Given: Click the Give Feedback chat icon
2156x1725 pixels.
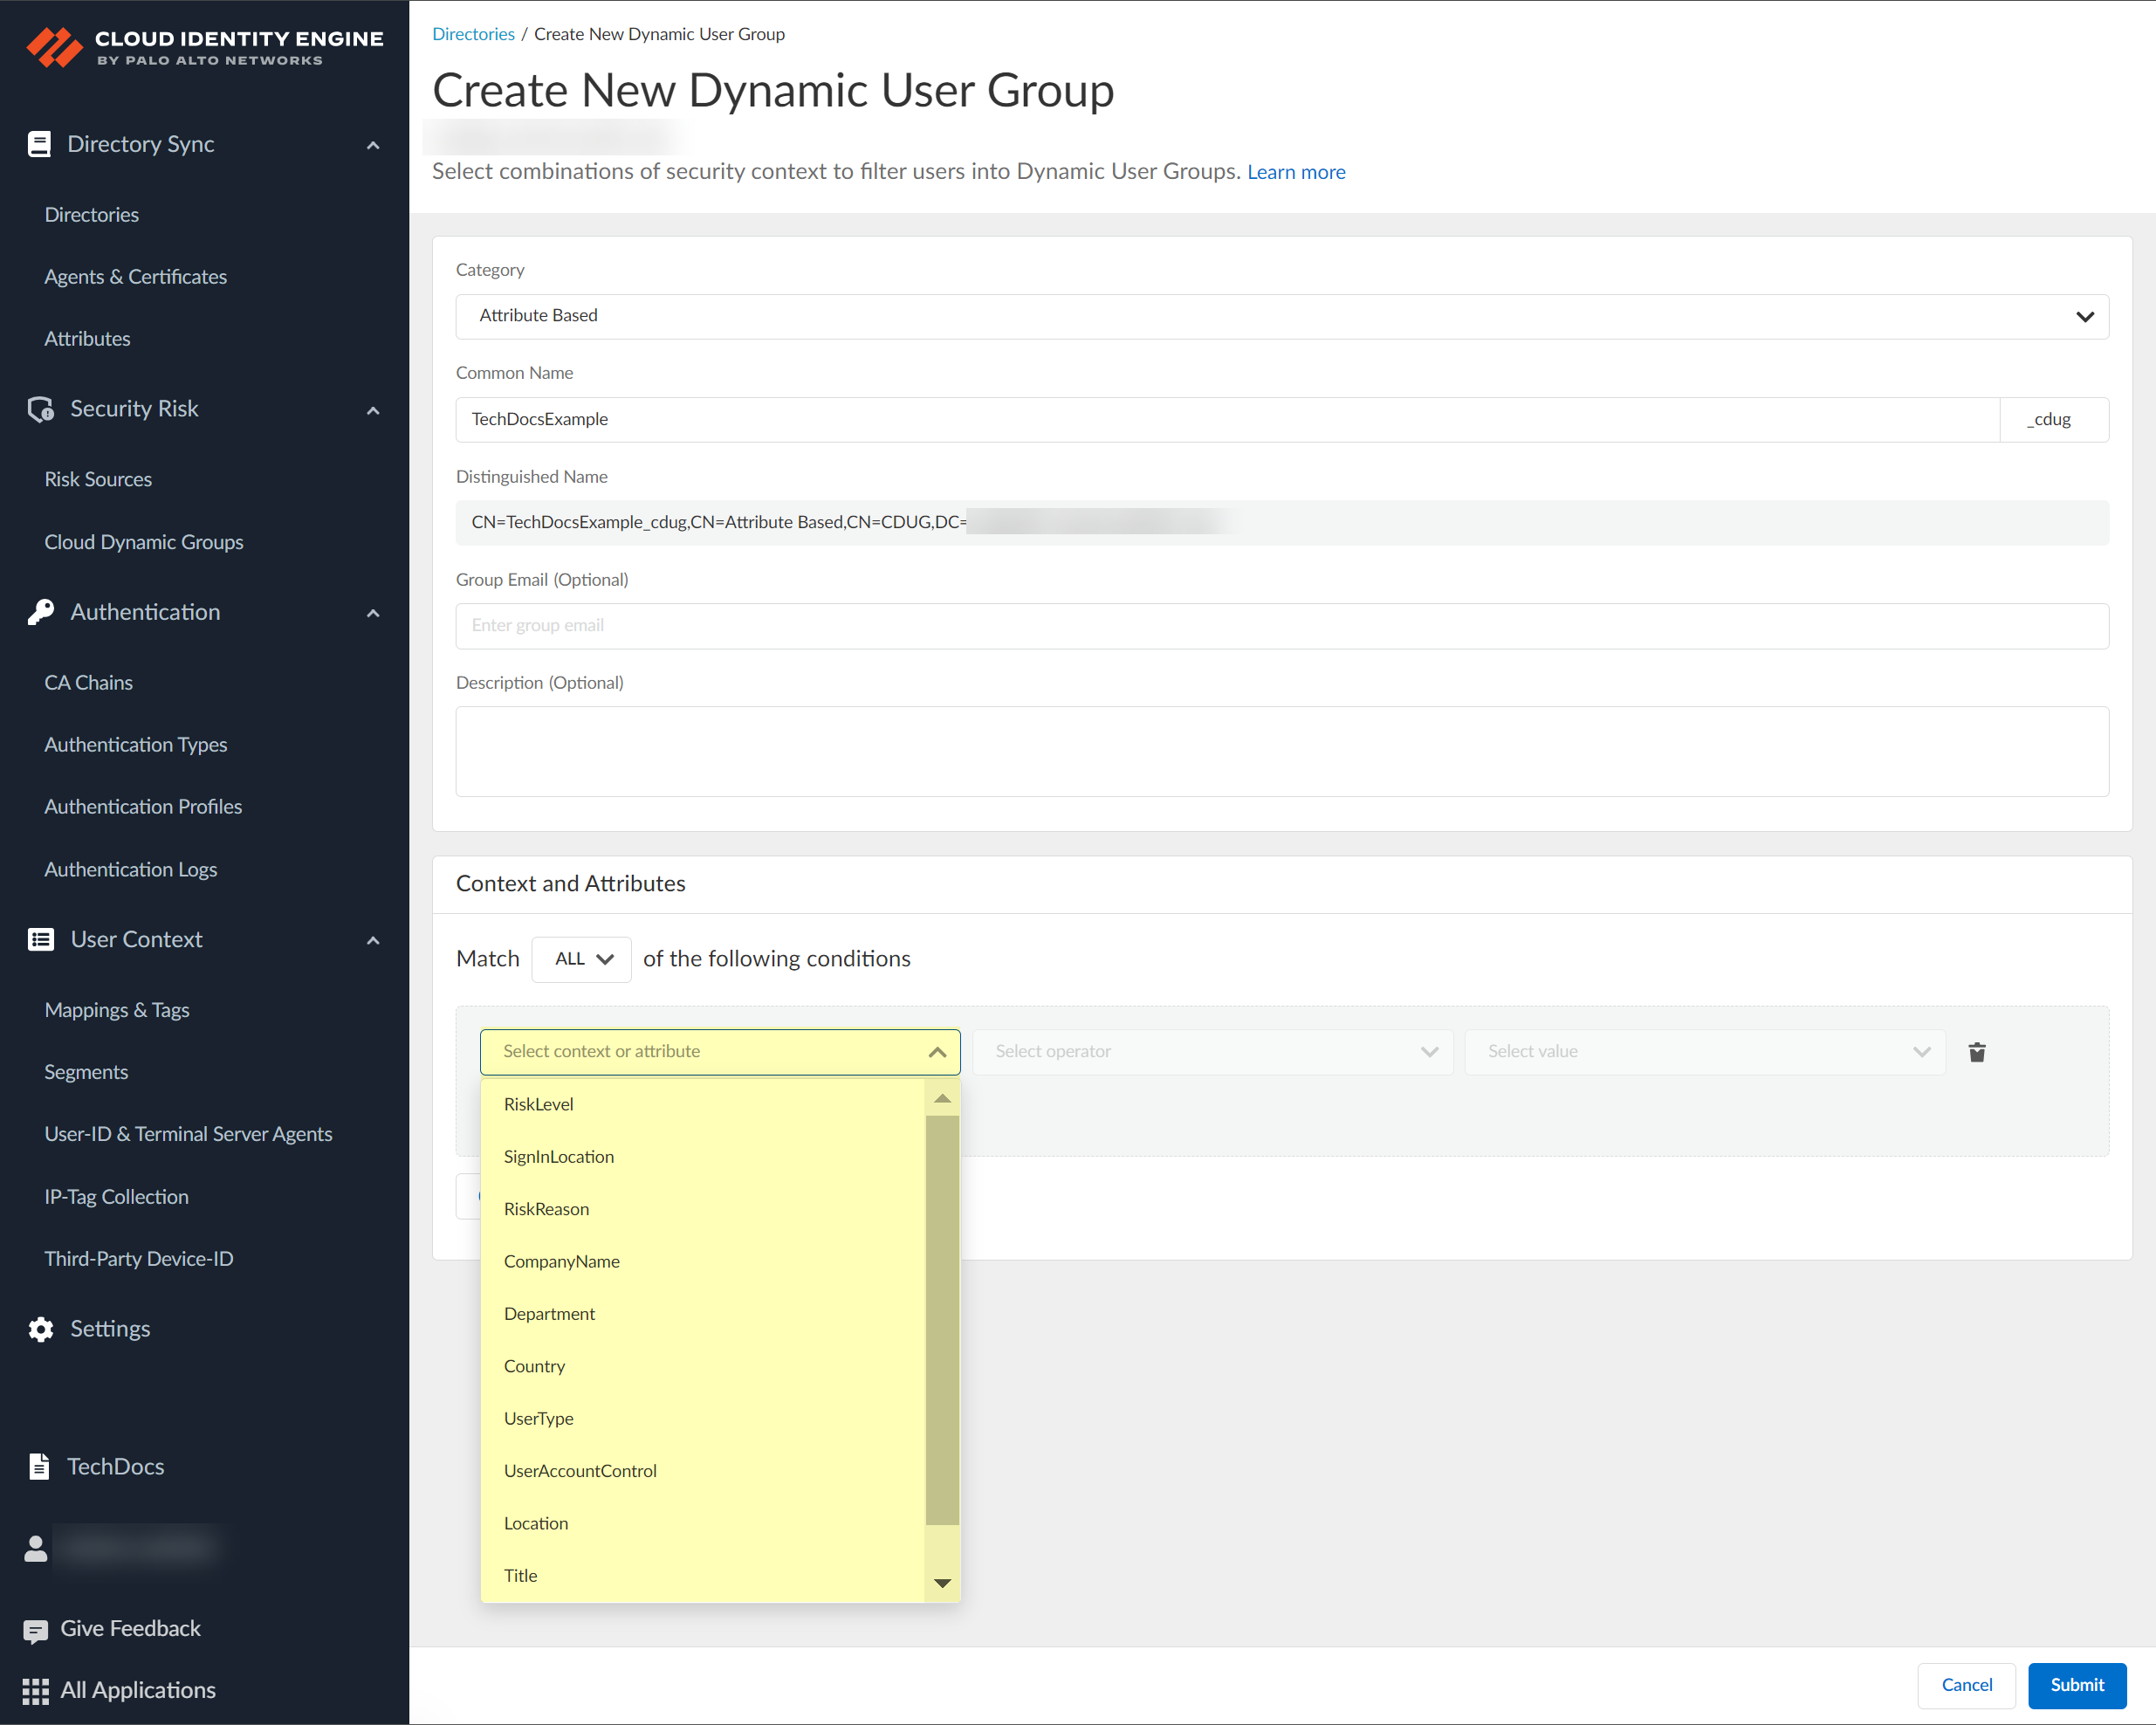Looking at the screenshot, I should pyautogui.click(x=35, y=1631).
